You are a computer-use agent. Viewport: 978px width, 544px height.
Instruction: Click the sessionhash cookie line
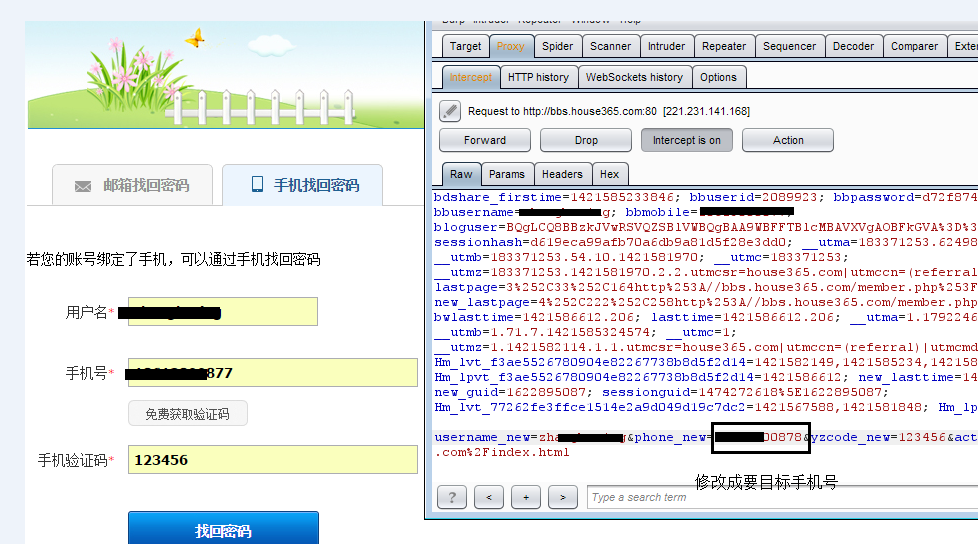pos(705,242)
